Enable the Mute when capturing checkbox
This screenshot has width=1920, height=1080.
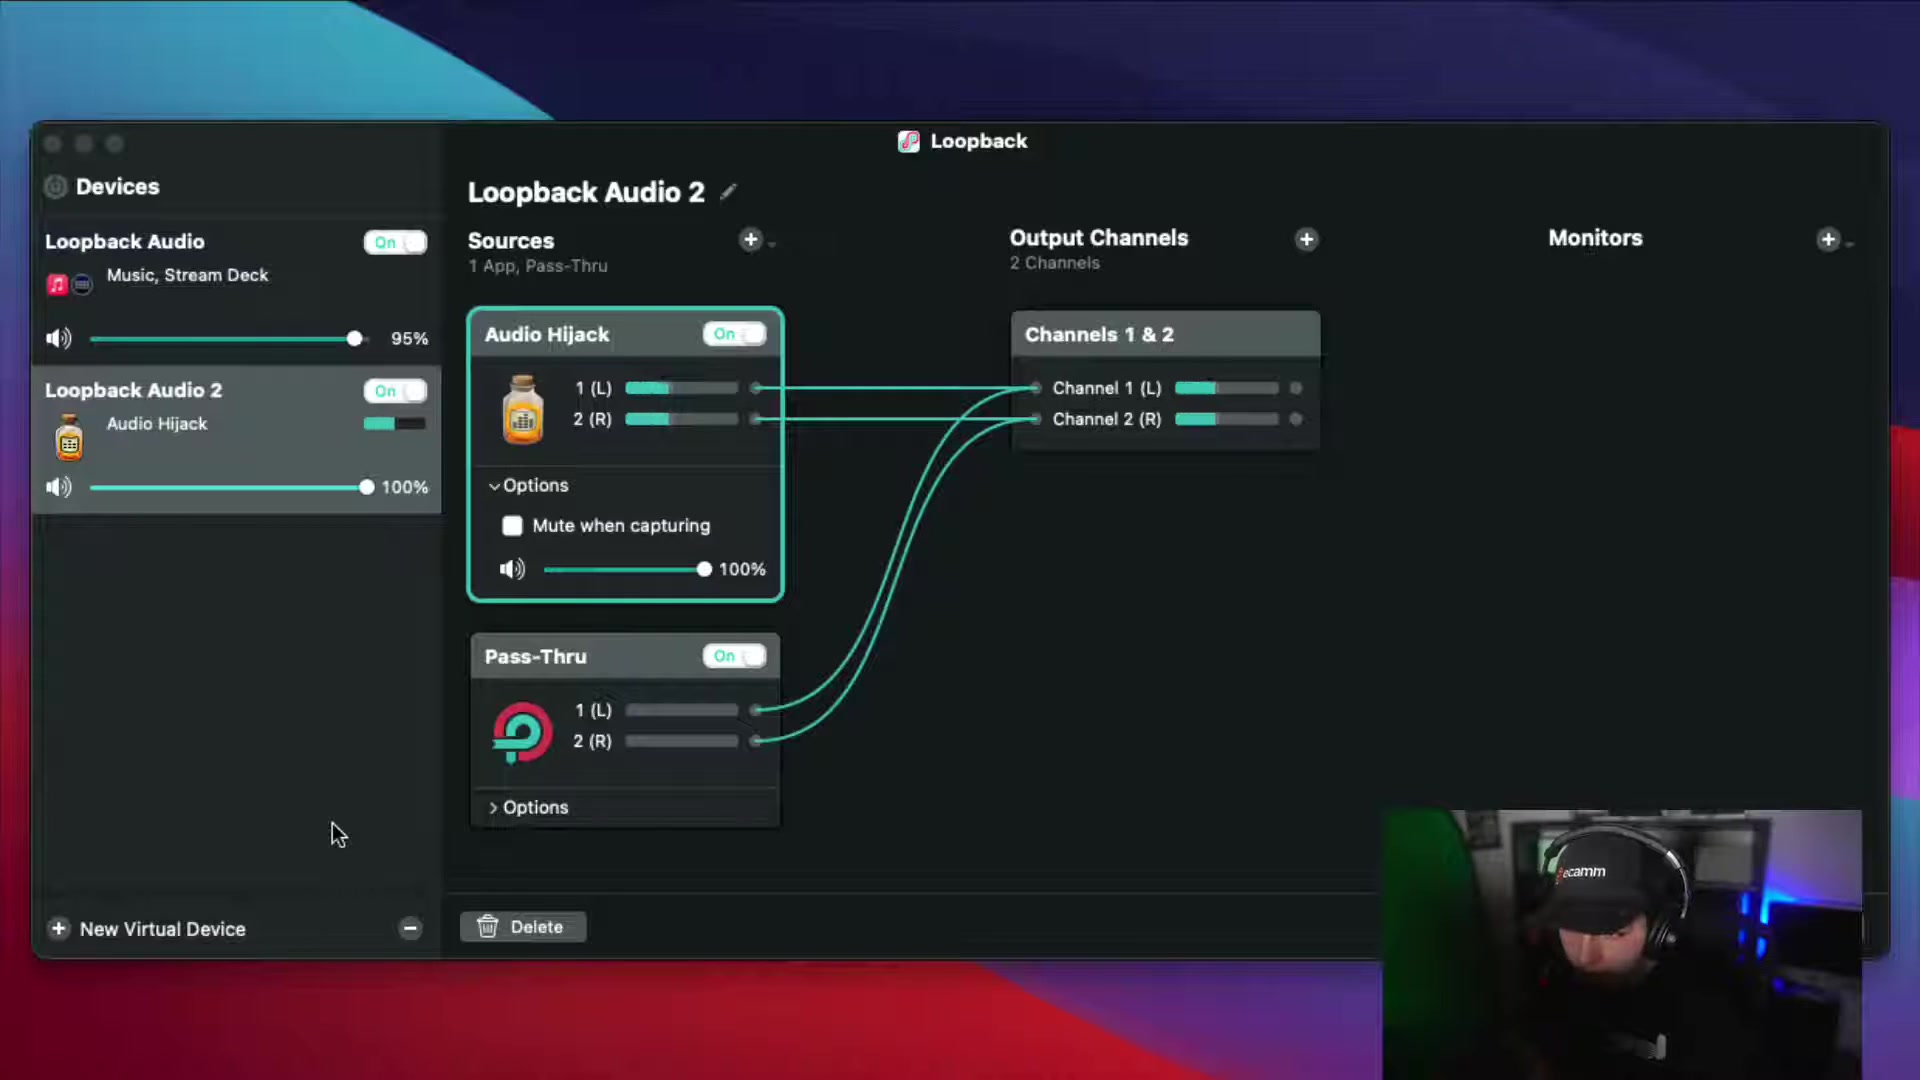pos(512,526)
